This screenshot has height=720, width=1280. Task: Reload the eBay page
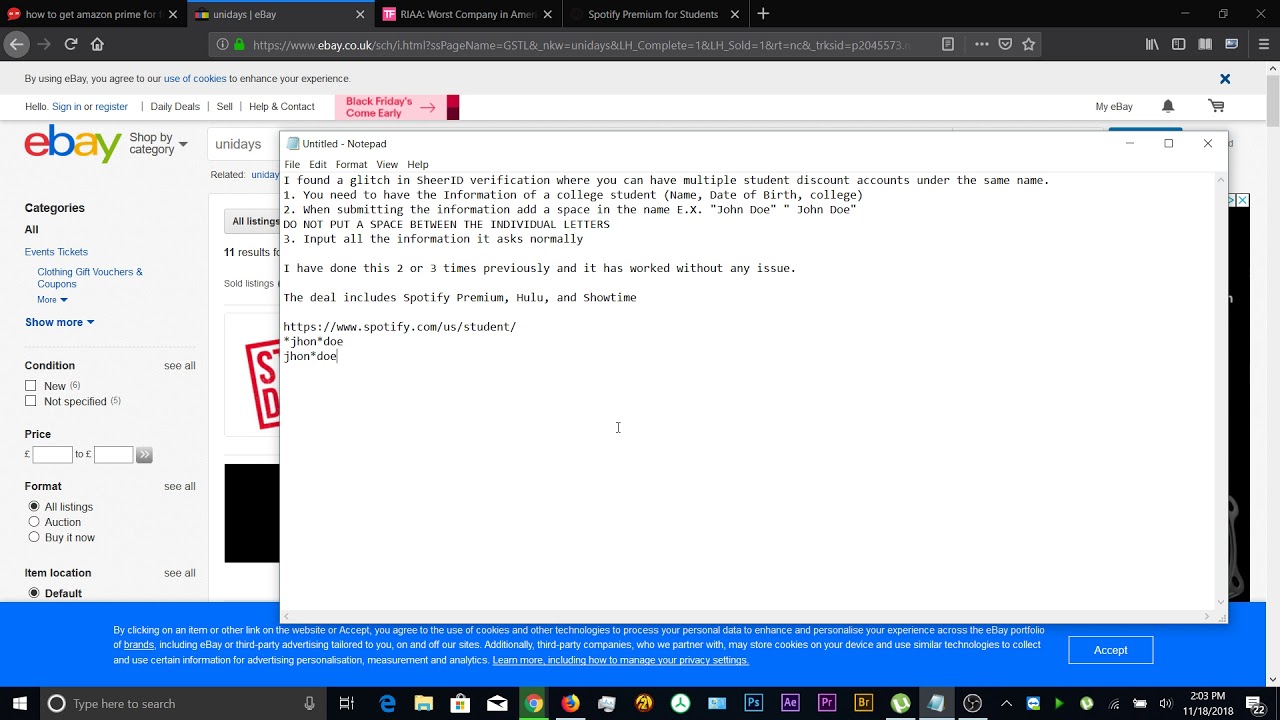click(71, 44)
